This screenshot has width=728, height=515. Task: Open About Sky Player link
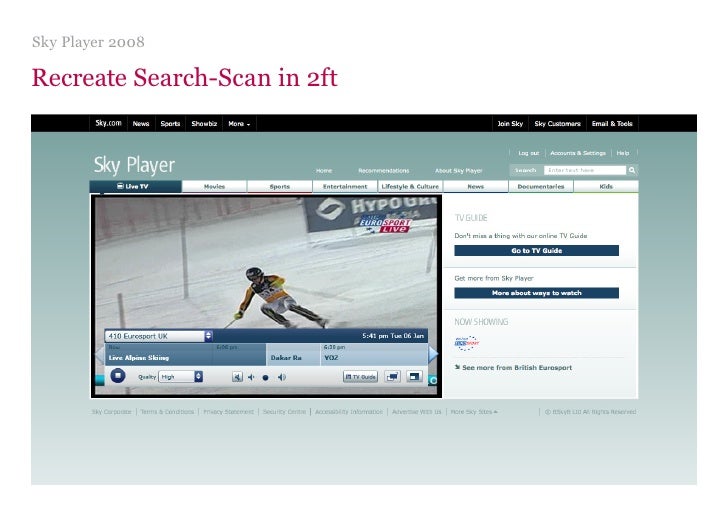click(459, 170)
